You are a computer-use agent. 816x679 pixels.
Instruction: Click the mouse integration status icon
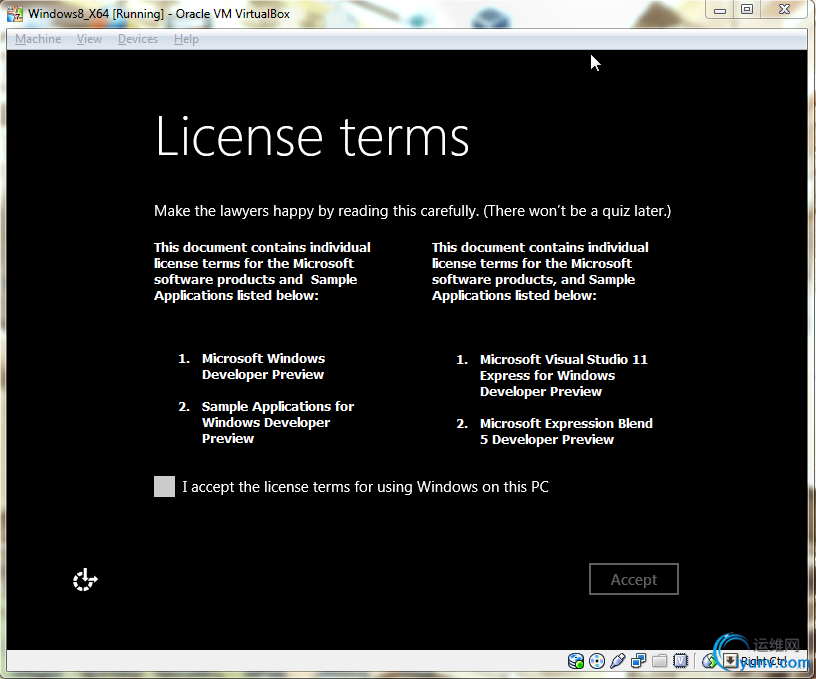[x=709, y=661]
